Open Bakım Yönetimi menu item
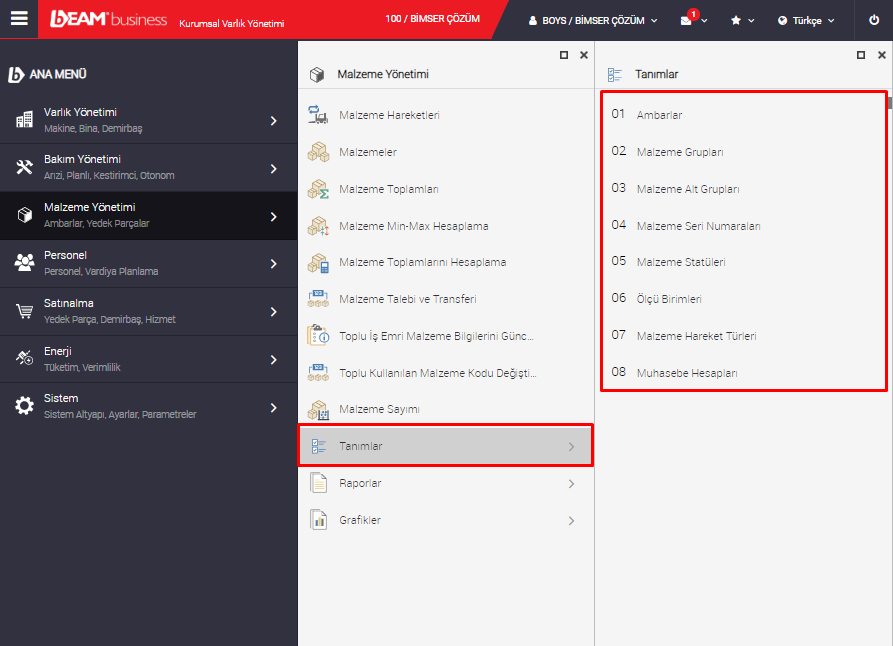This screenshot has height=646, width=893. tap(148, 167)
